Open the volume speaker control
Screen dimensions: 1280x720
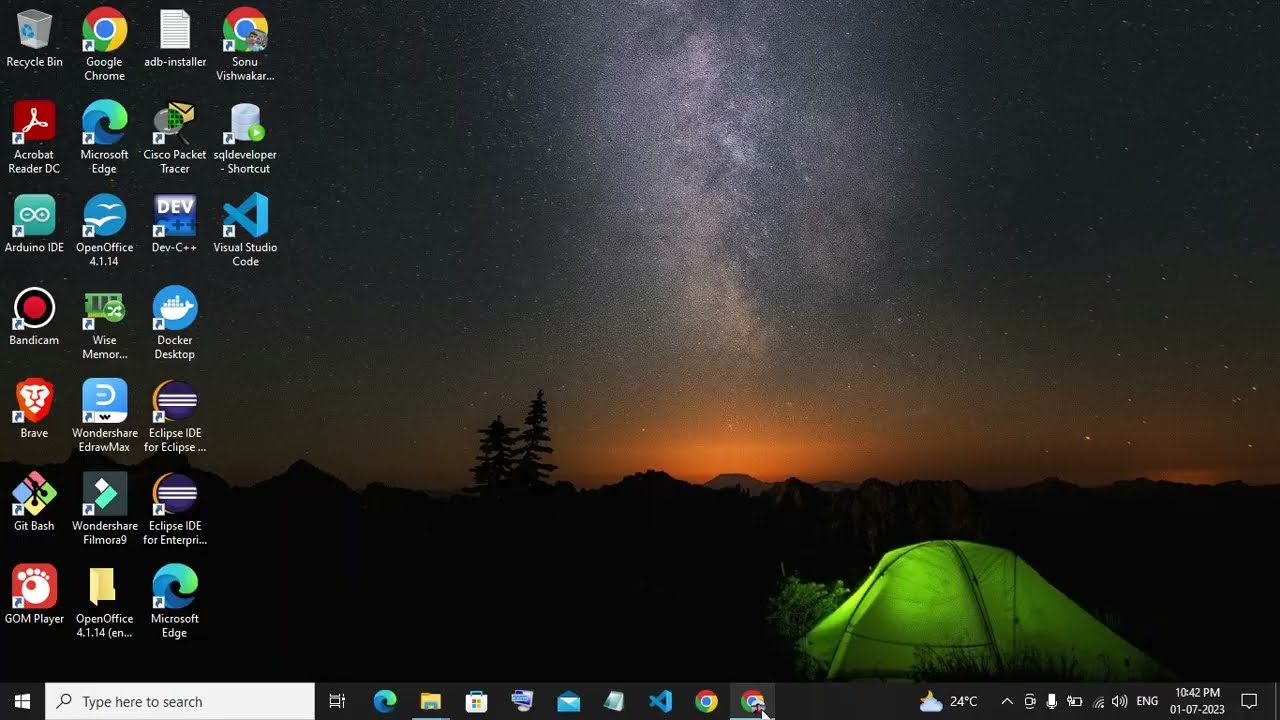(1119, 702)
